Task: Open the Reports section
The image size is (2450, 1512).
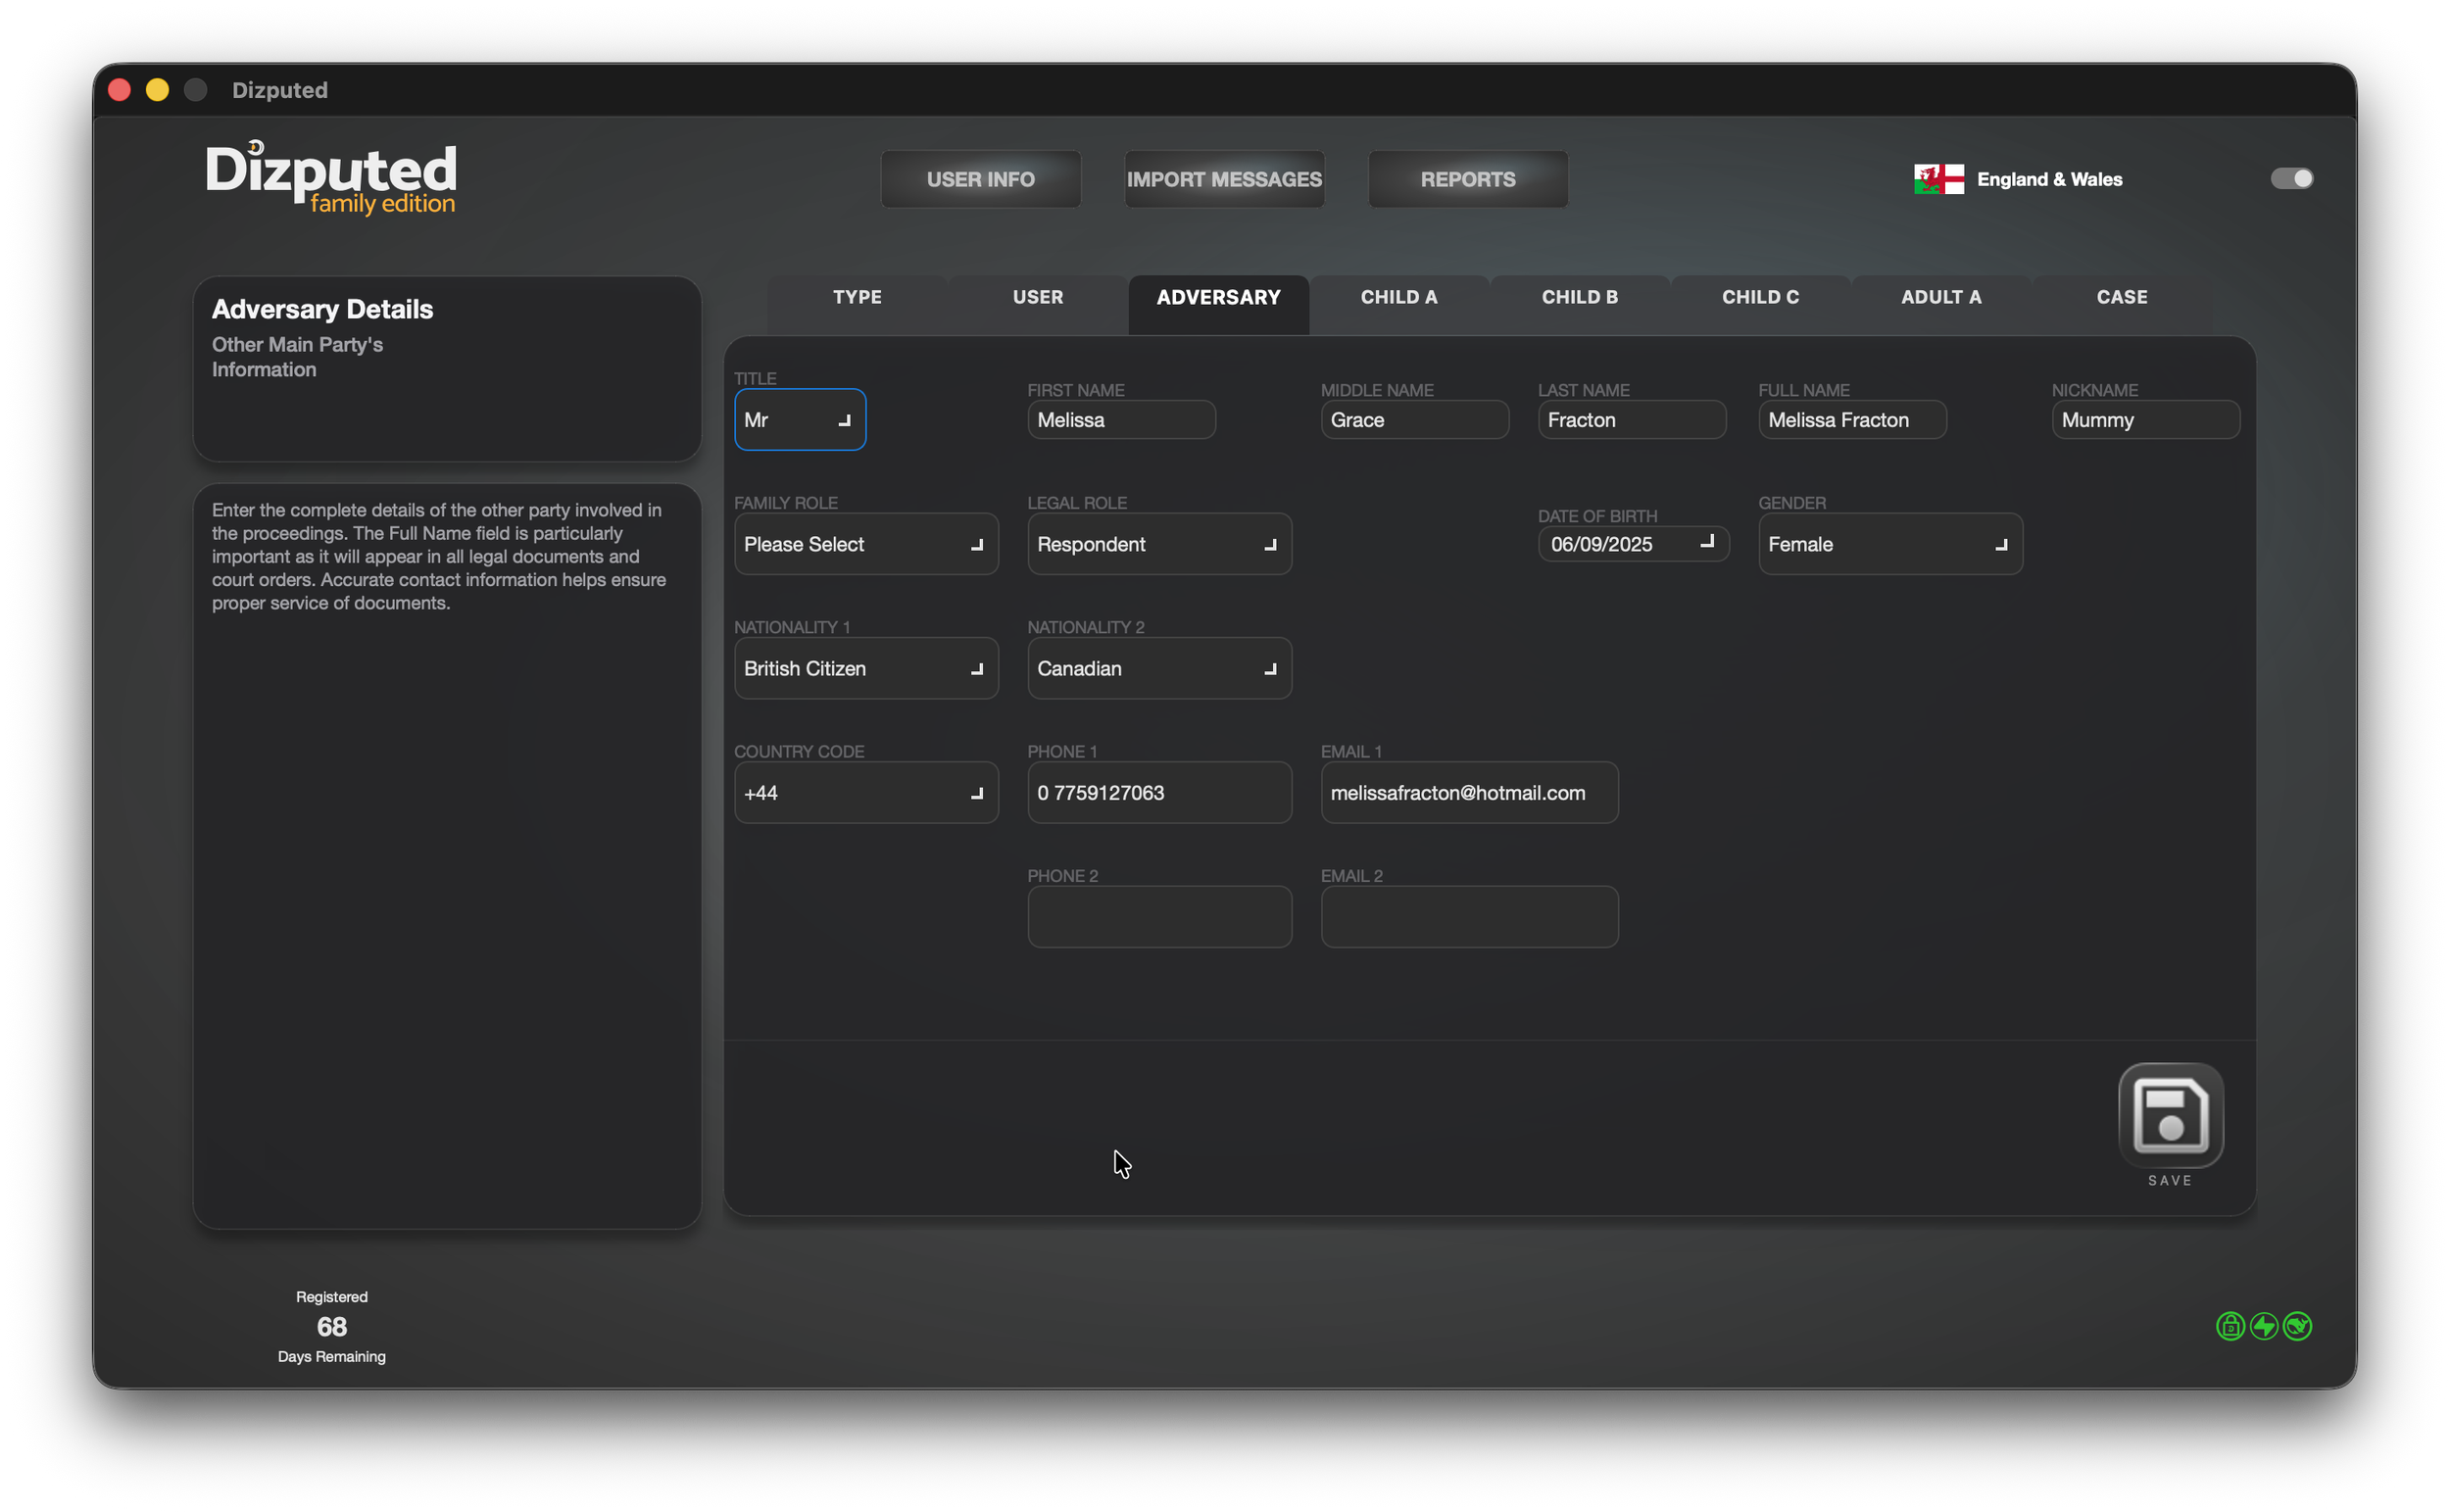Action: click(x=1467, y=179)
